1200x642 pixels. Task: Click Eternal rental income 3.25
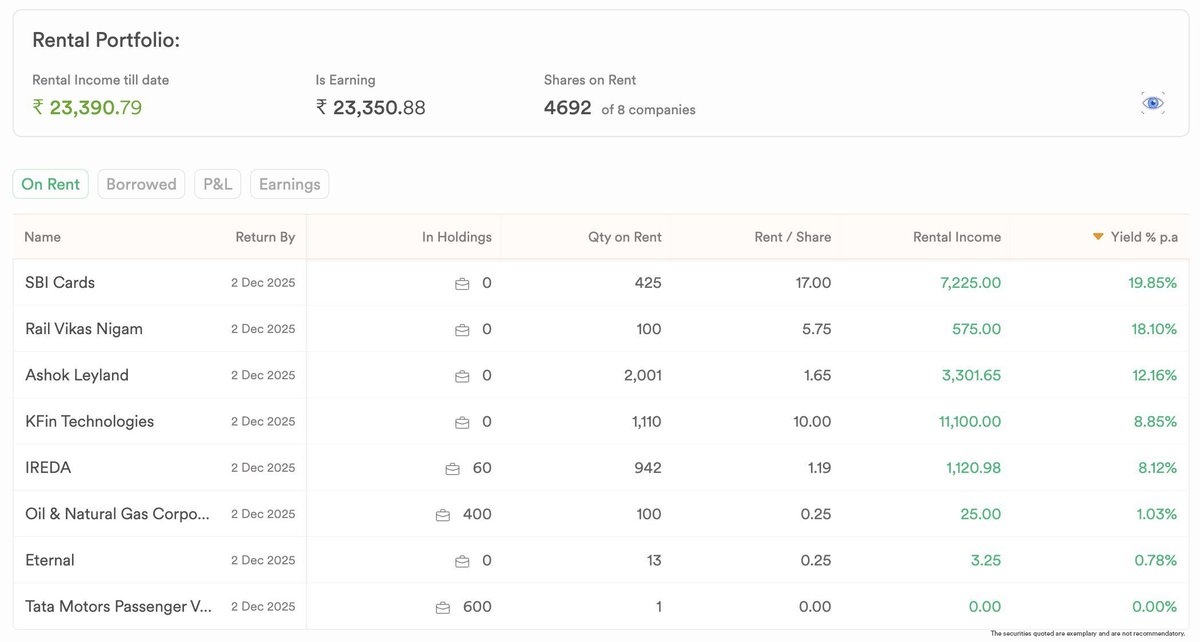click(x=986, y=560)
